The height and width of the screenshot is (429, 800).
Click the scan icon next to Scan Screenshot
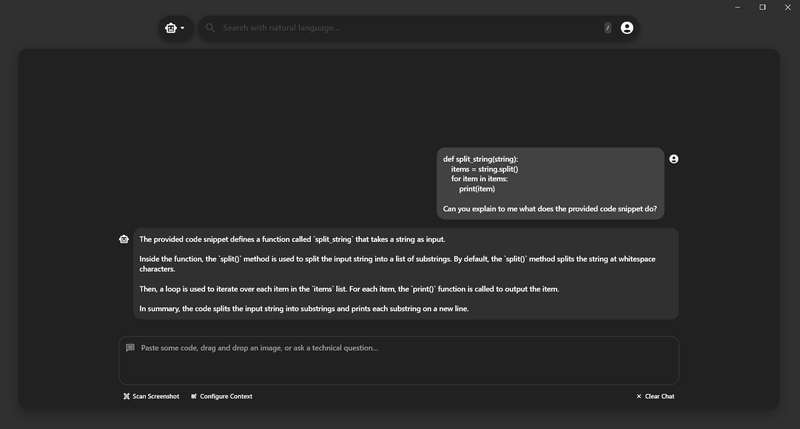[x=126, y=396]
